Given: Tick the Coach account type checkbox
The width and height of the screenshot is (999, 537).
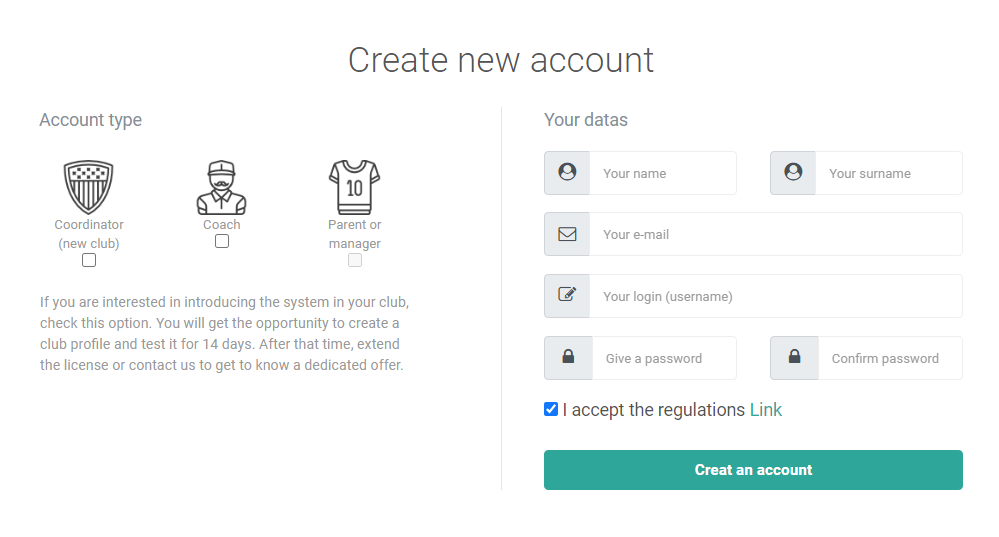Looking at the screenshot, I should click(222, 241).
